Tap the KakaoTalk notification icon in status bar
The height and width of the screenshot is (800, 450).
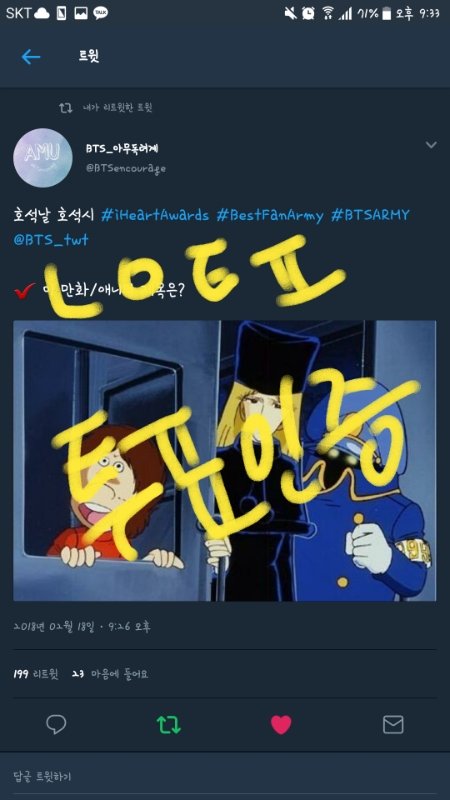(101, 14)
